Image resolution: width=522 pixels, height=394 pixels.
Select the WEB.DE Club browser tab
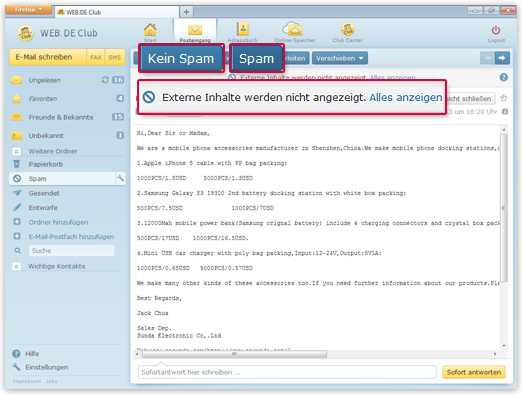[117, 12]
